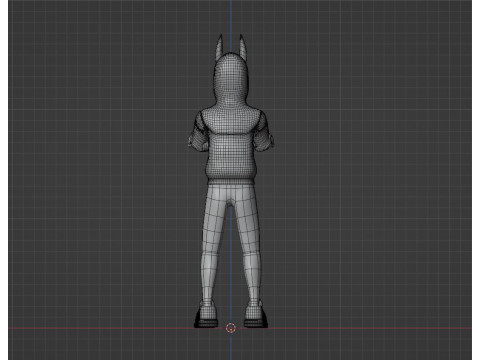Select the left pointed ear on the hood

point(220,47)
